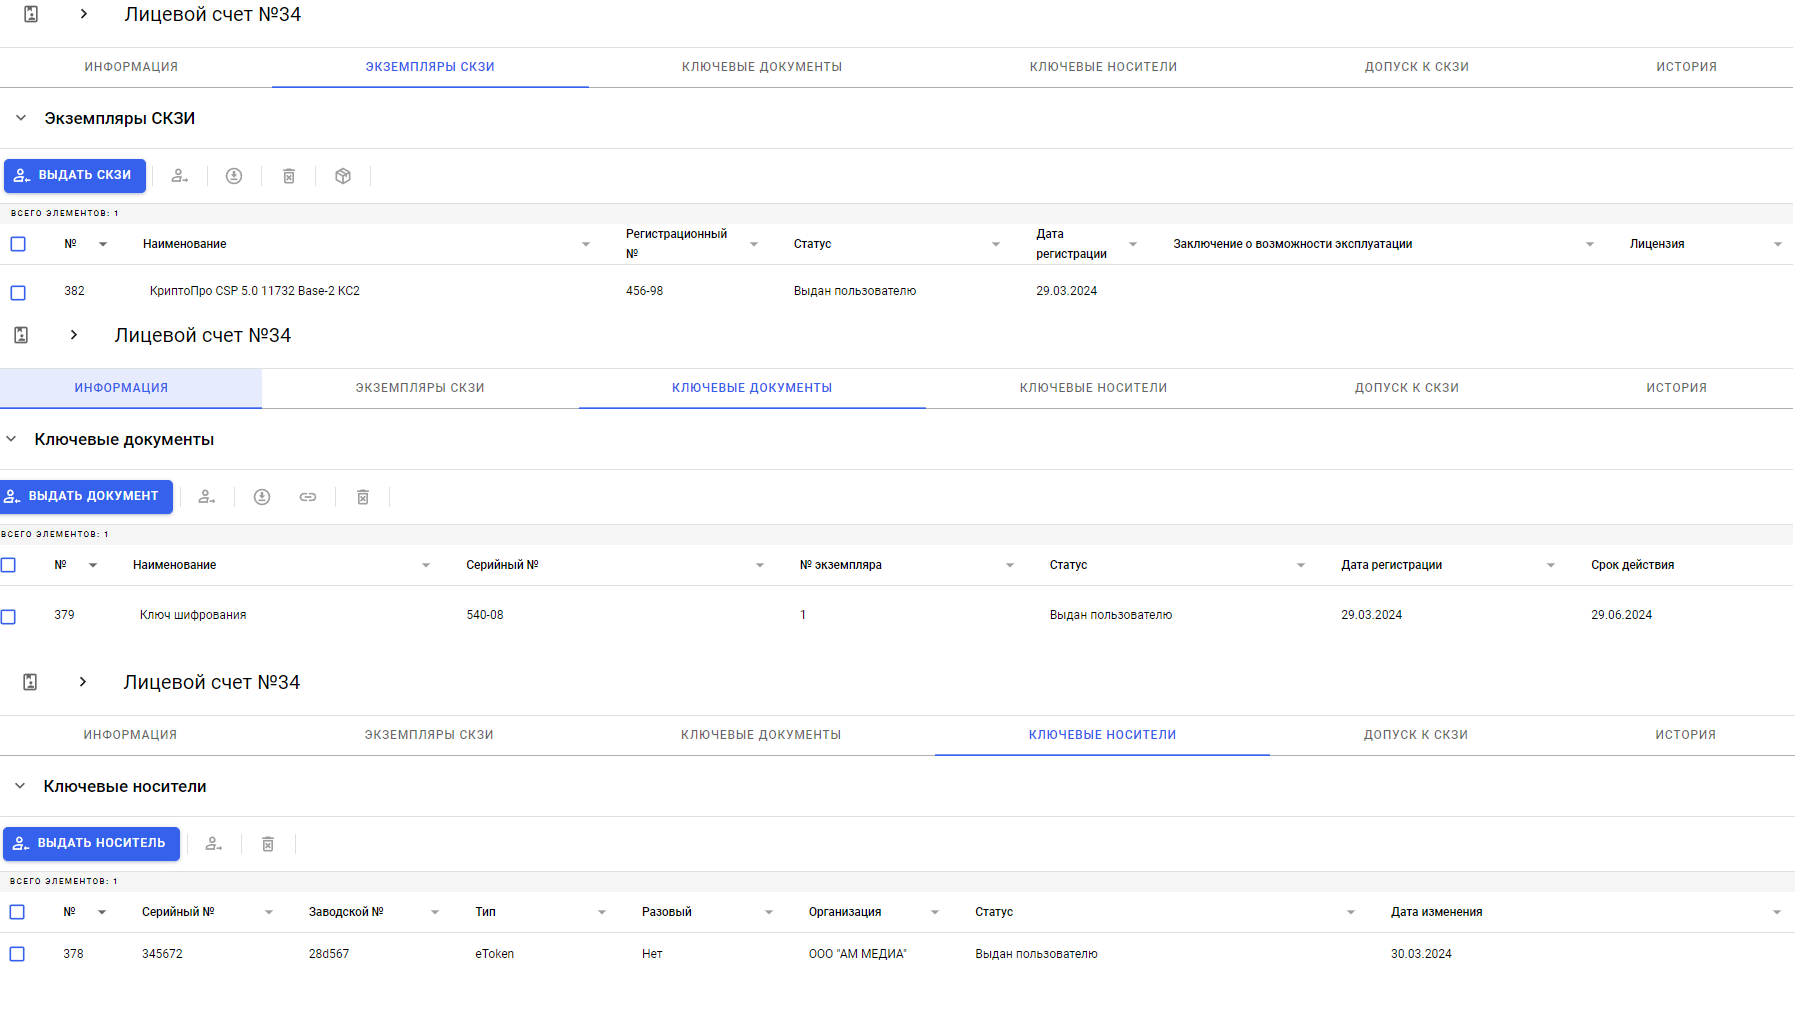Click the download icon in Экземпляры СКЗИ toolbar
Screen dimensions: 1795x1021
[x=234, y=176]
